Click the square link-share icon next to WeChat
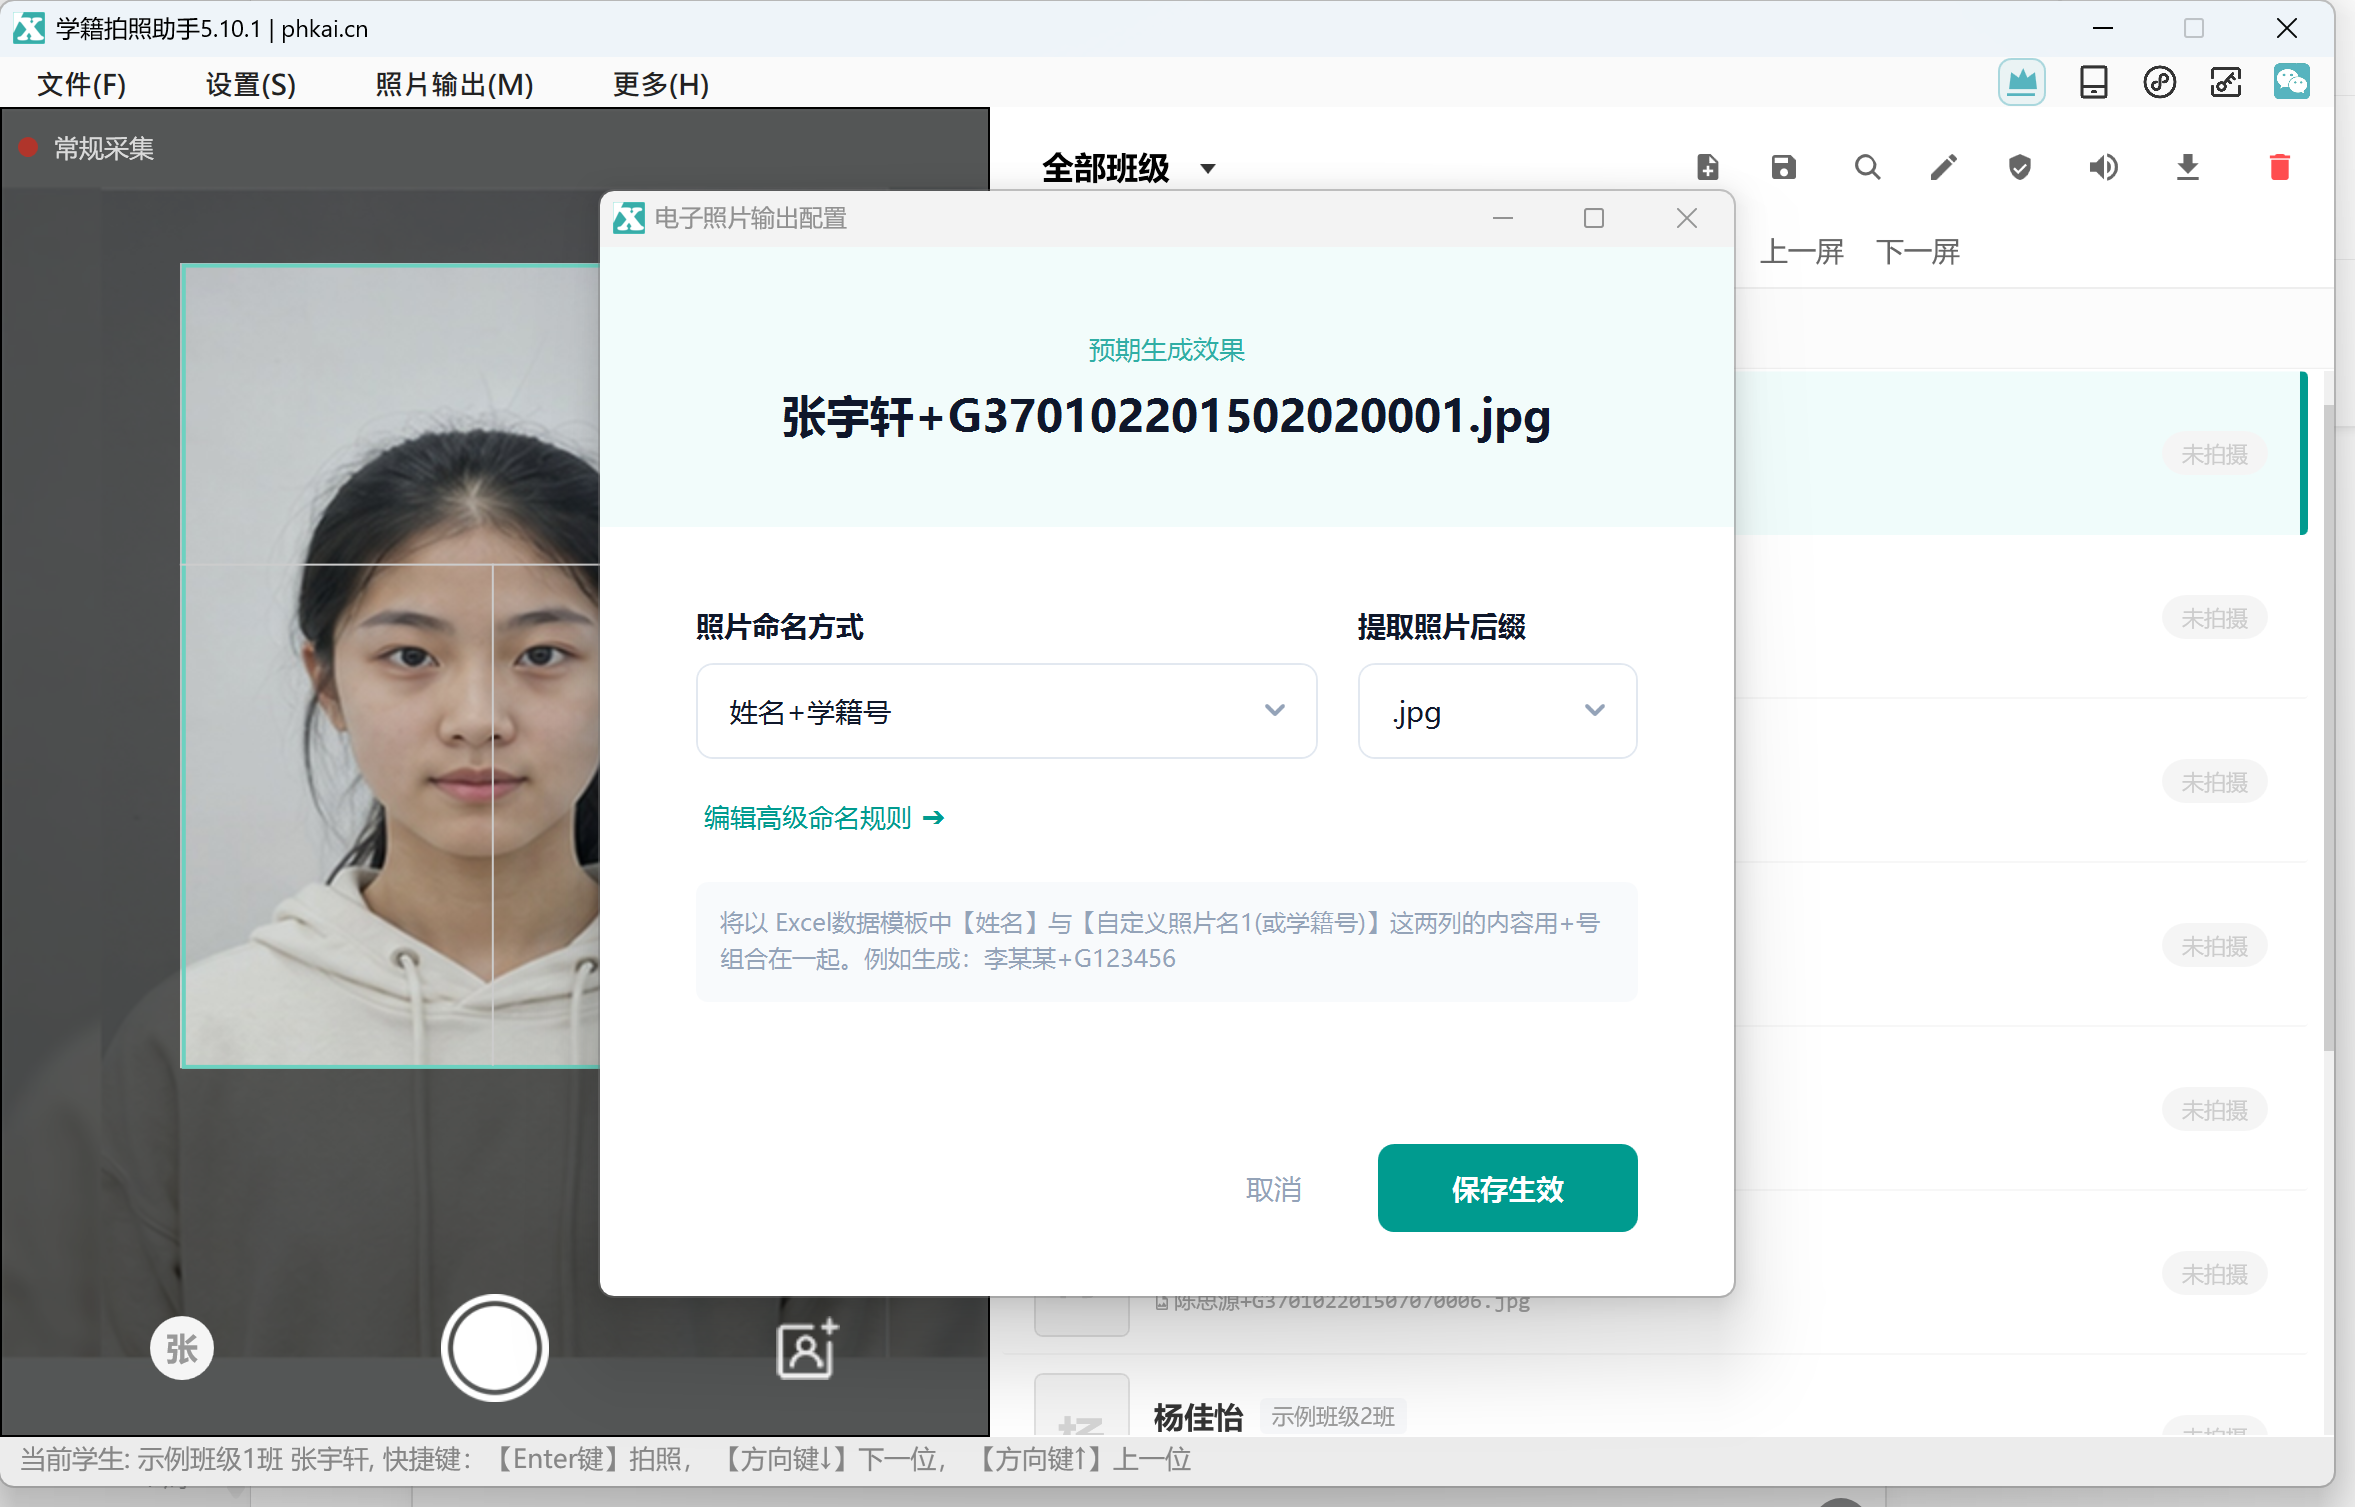Image resolution: width=2355 pixels, height=1507 pixels. pos(2226,82)
